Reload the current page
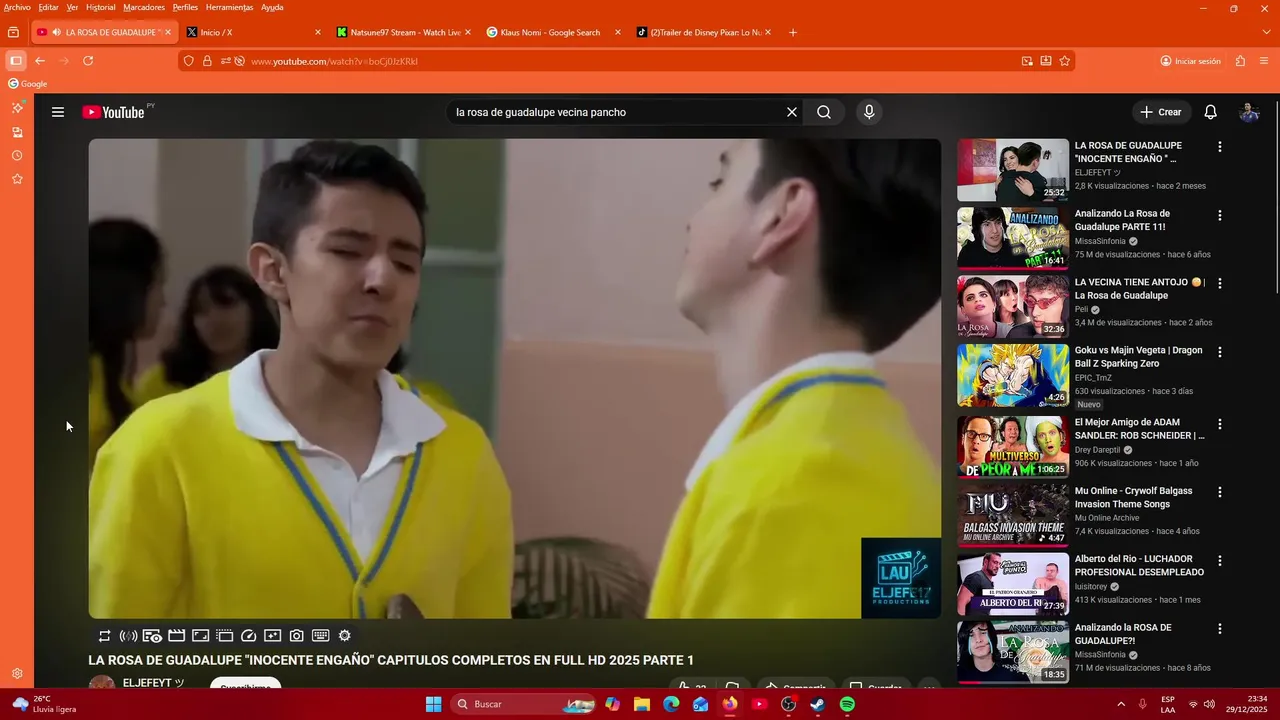 [x=88, y=61]
